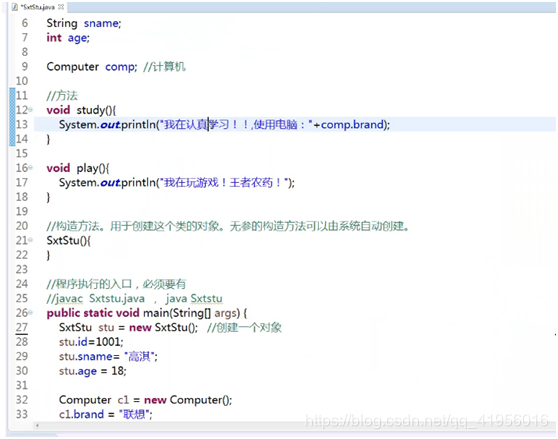Click 'void play(){' method header

(78, 168)
